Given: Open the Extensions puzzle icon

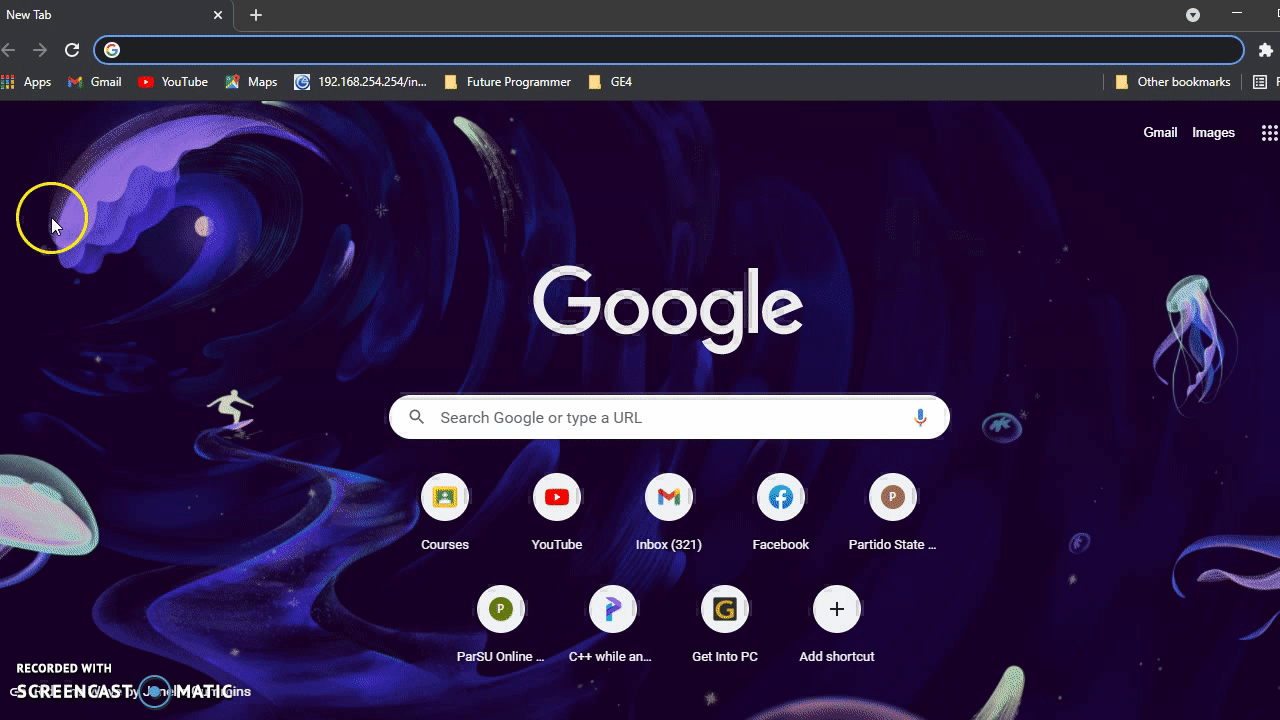Looking at the screenshot, I should coord(1265,50).
